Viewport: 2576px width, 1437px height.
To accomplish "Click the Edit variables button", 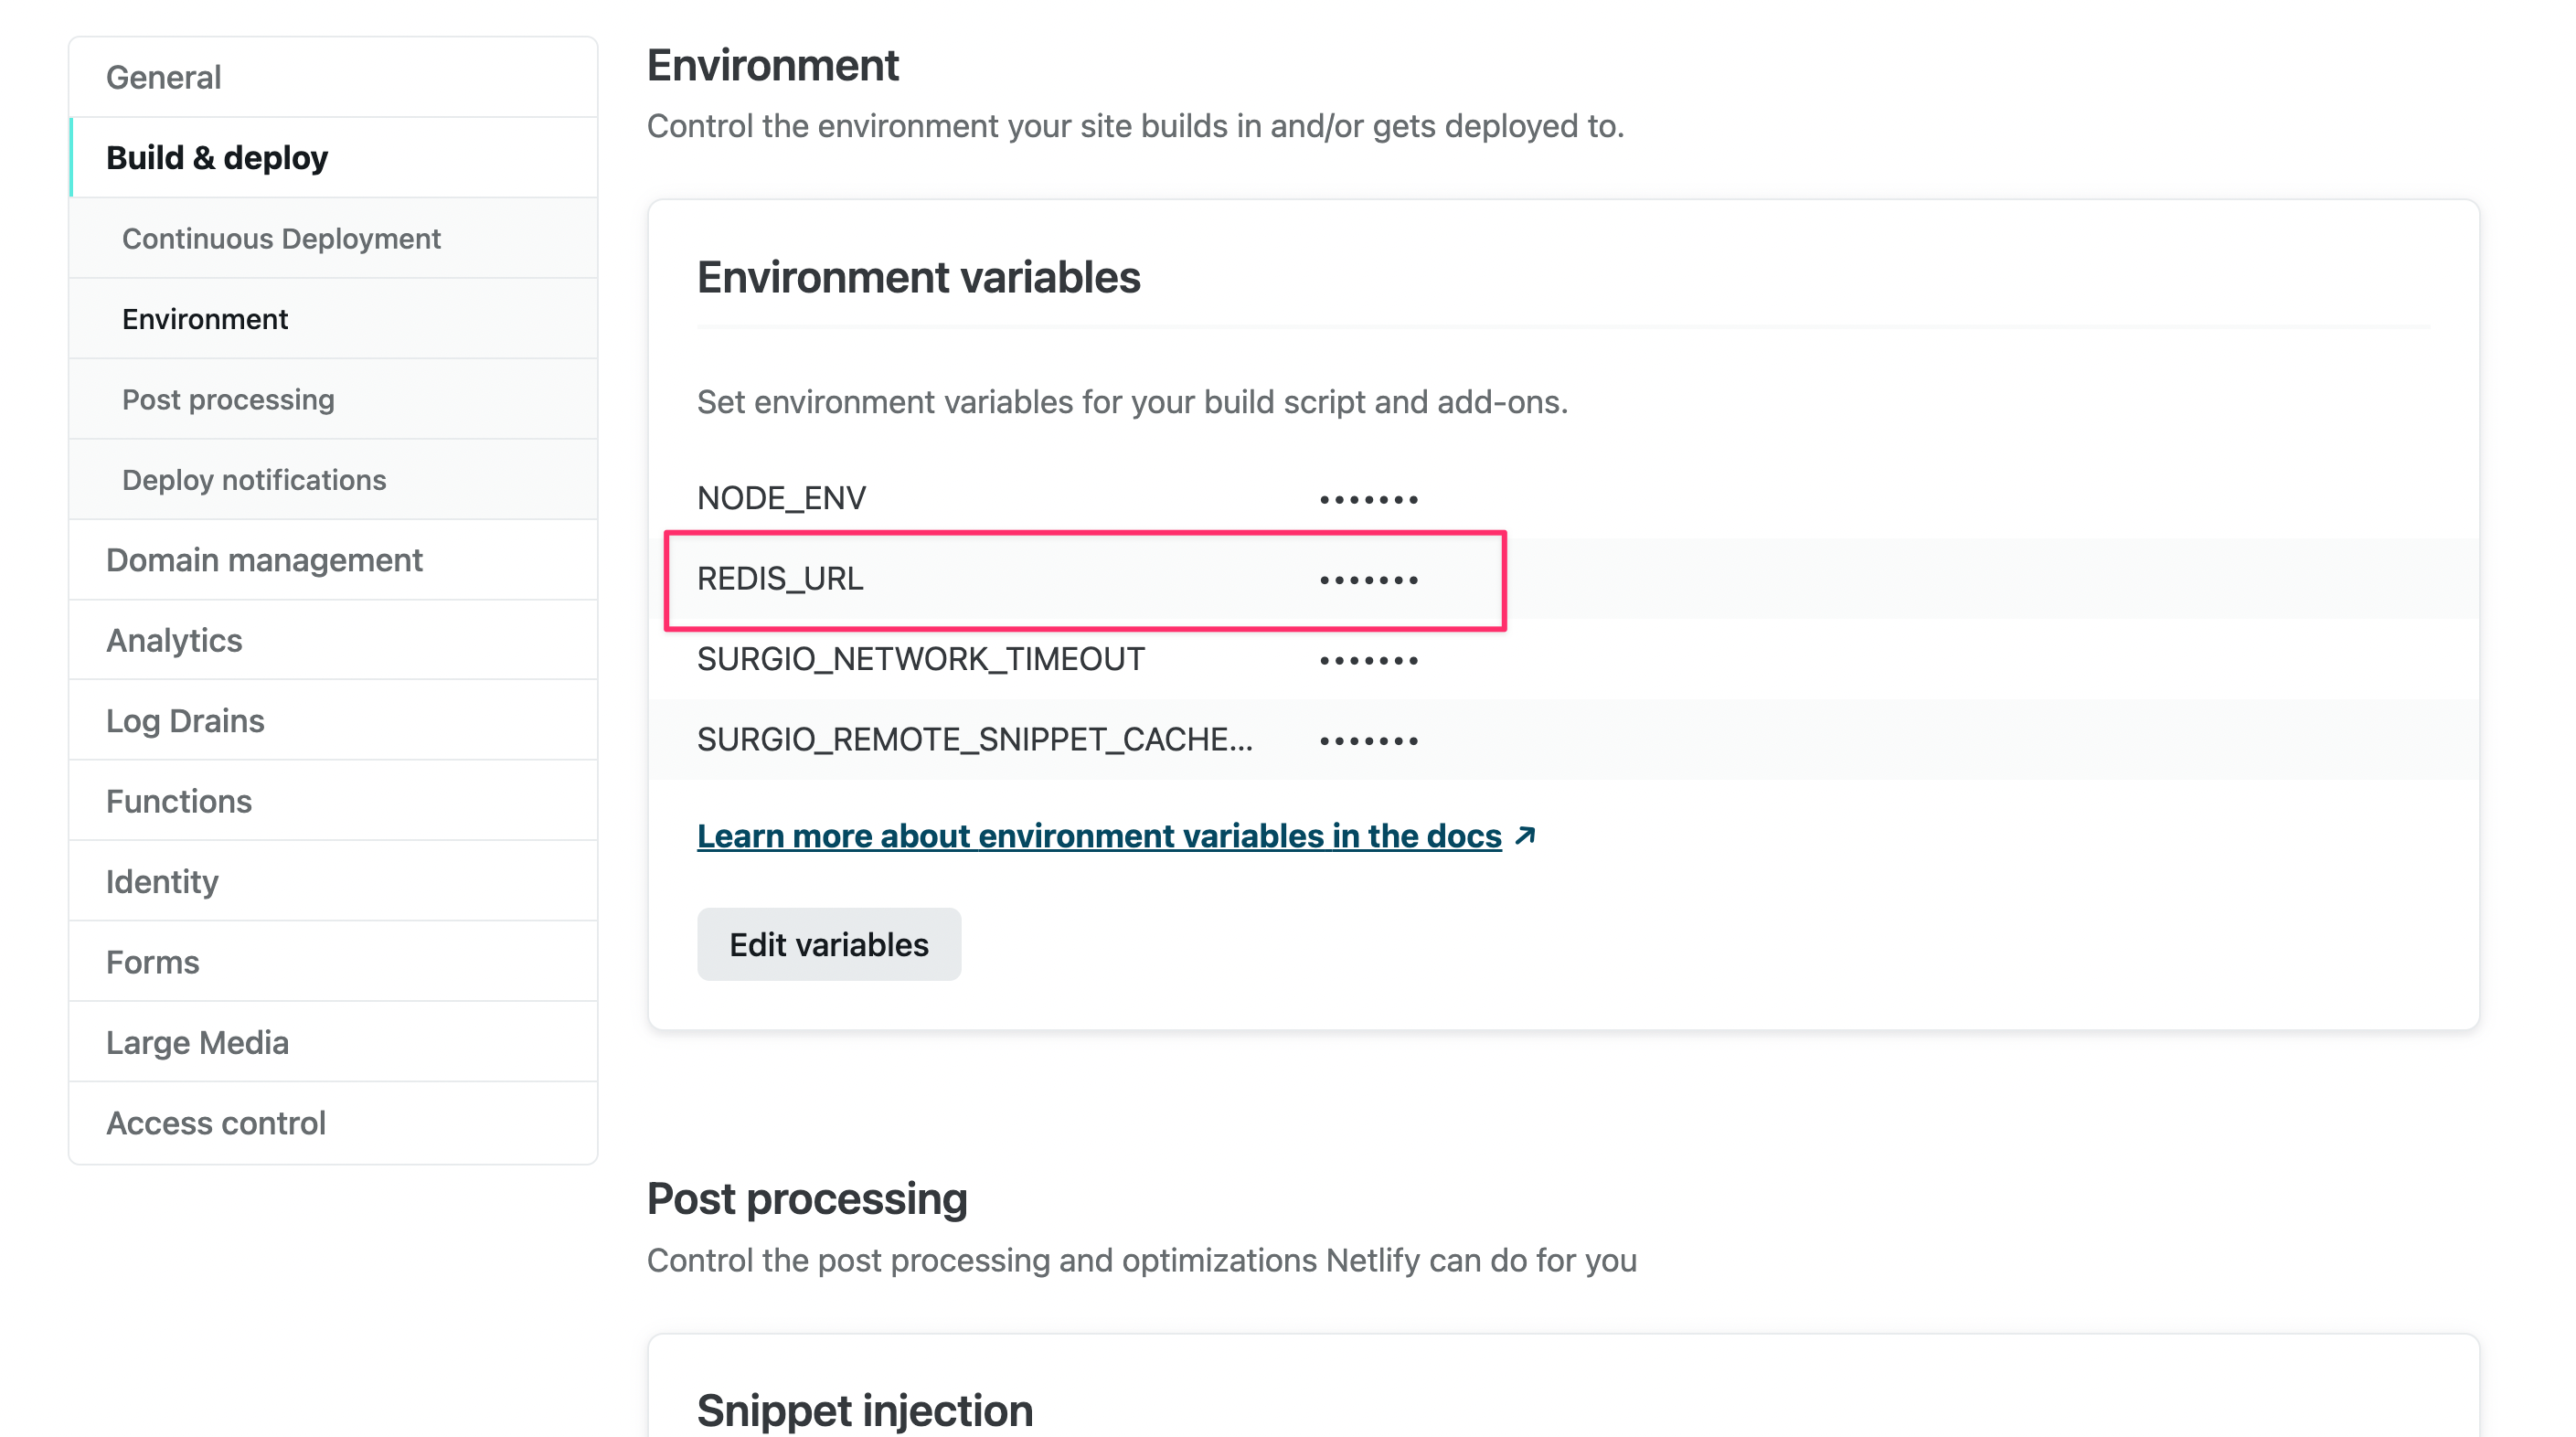I will pos(828,945).
